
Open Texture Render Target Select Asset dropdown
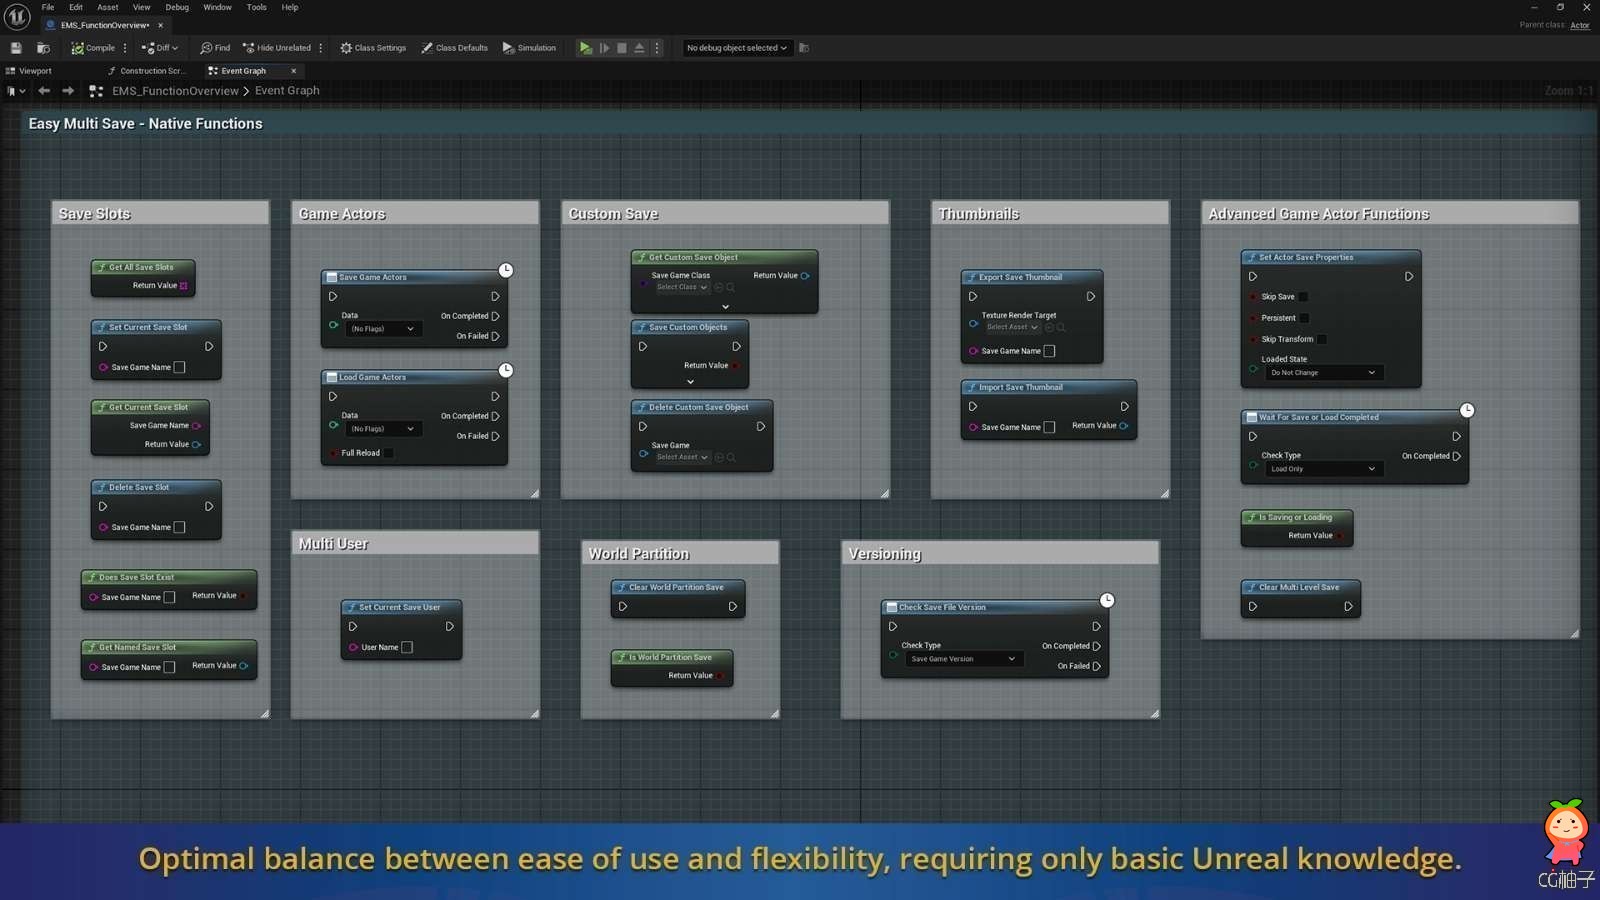point(1012,327)
